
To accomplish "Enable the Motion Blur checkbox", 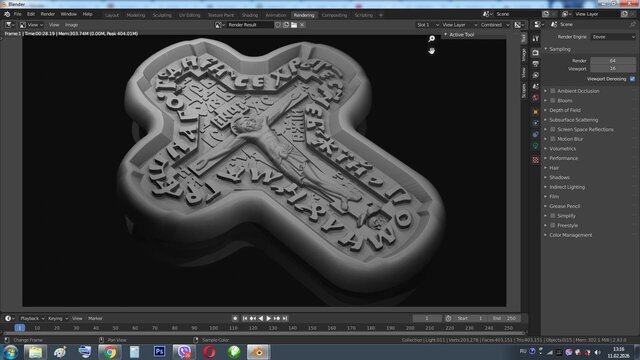I will coord(553,139).
